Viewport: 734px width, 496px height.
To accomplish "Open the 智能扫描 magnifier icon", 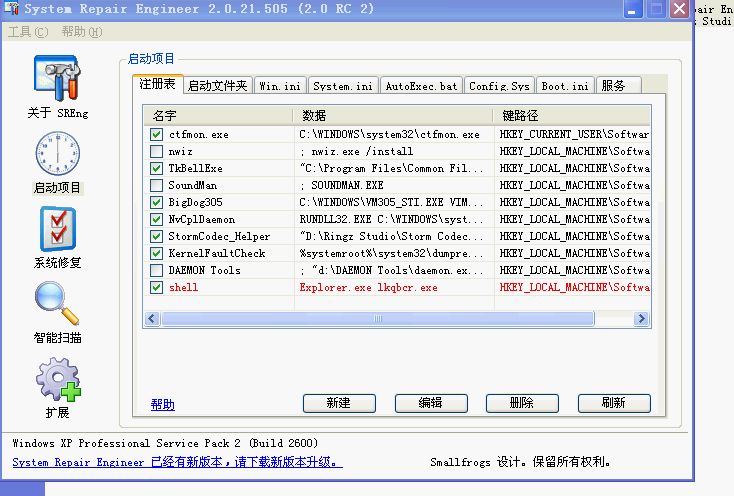I will 57,303.
